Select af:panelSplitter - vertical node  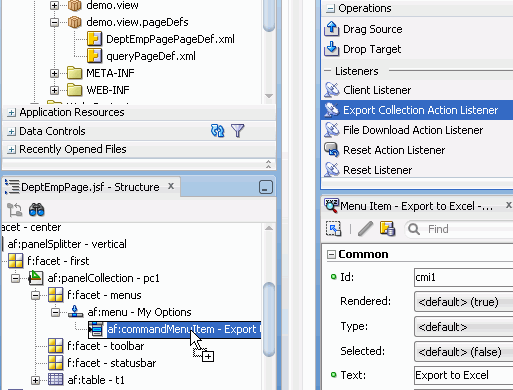(x=67, y=244)
